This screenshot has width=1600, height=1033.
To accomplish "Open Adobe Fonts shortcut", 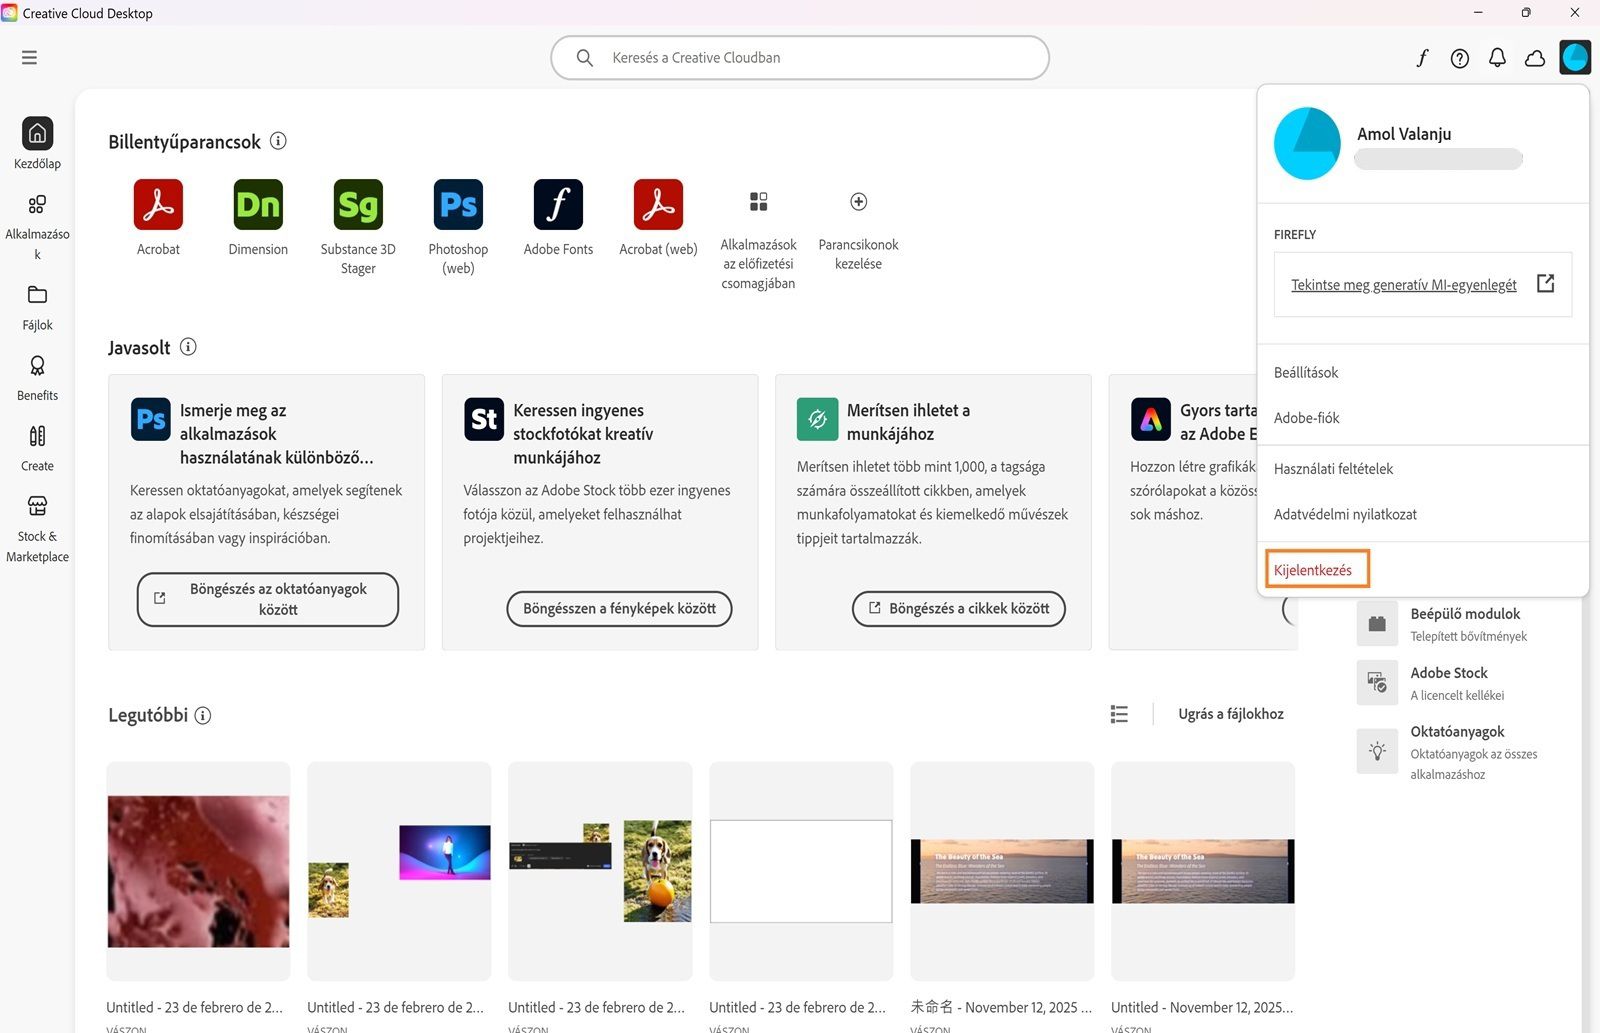I will 558,205.
